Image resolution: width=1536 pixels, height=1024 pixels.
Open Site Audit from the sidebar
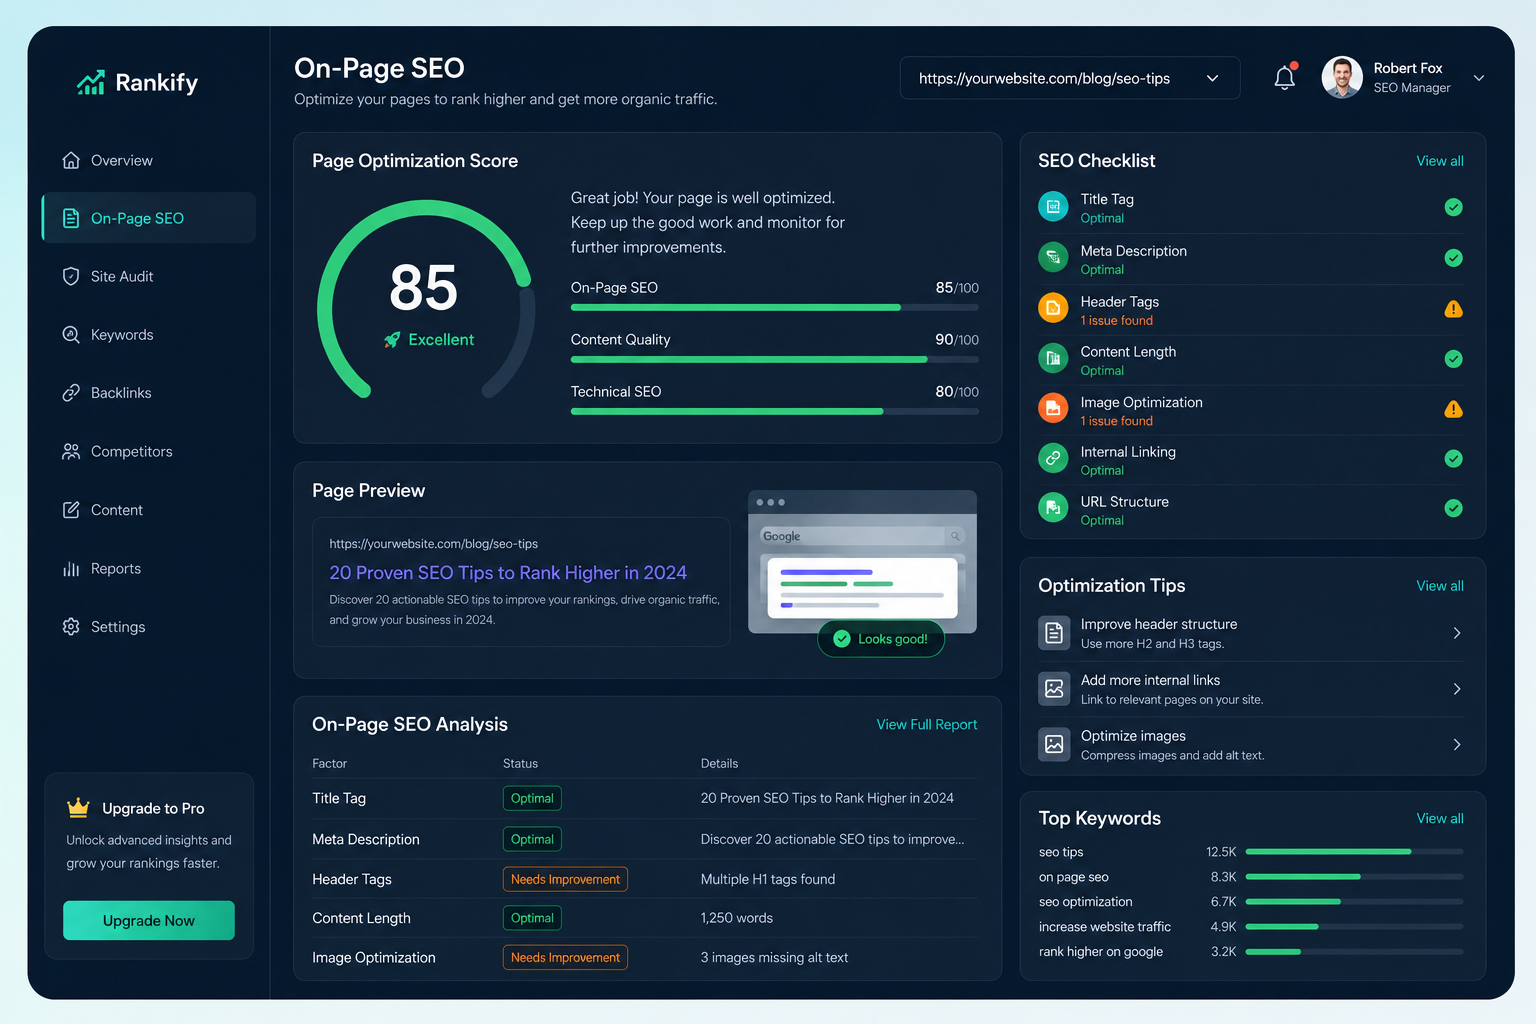148,276
